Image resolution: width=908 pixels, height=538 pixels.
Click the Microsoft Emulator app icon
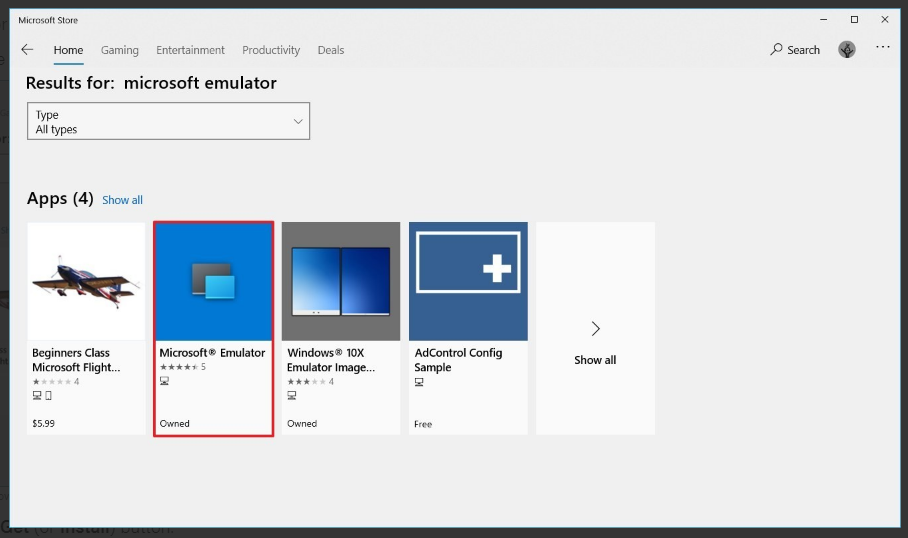(x=213, y=282)
